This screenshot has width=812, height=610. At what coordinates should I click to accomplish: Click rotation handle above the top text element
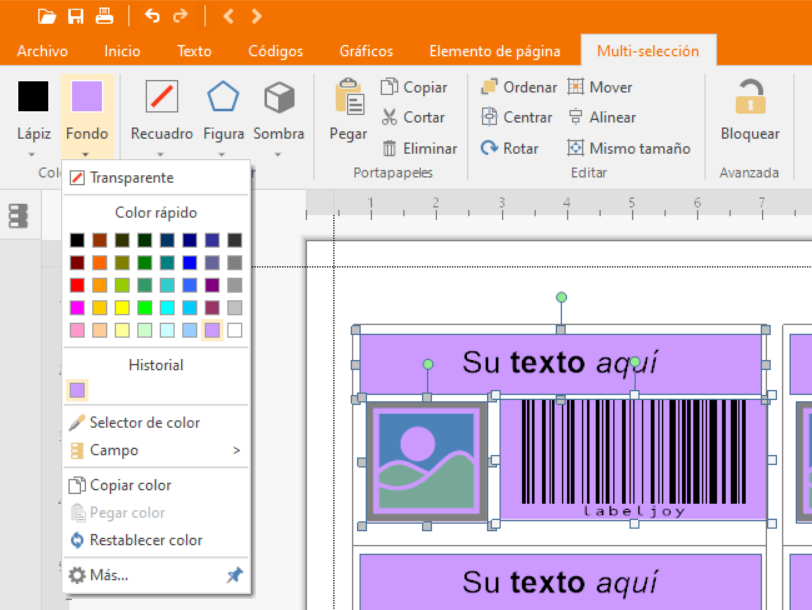pyautogui.click(x=561, y=297)
